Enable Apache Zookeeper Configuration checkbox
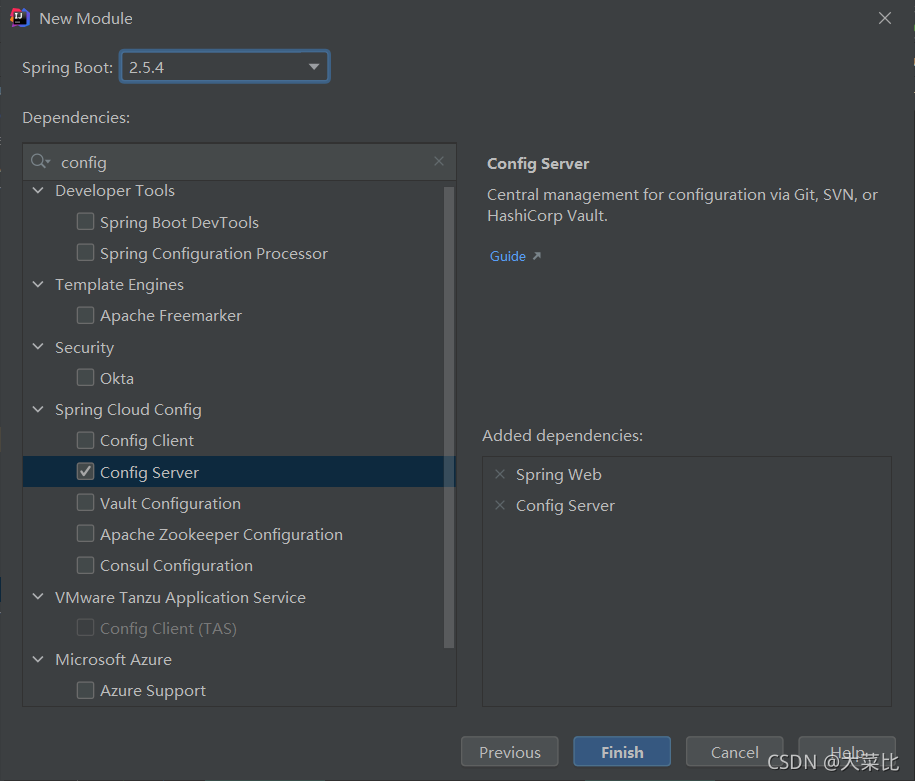915x781 pixels. (85, 534)
